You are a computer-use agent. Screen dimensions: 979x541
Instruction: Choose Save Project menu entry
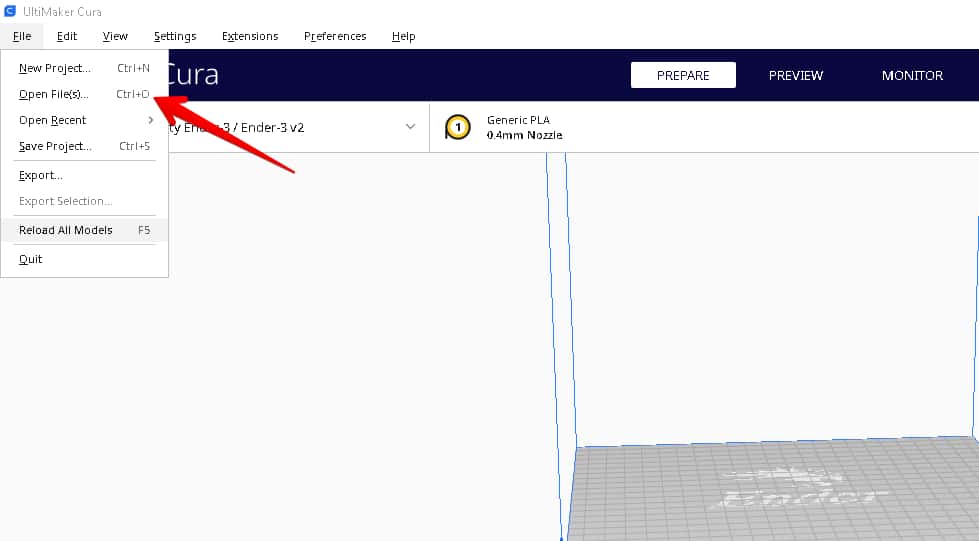click(x=84, y=146)
